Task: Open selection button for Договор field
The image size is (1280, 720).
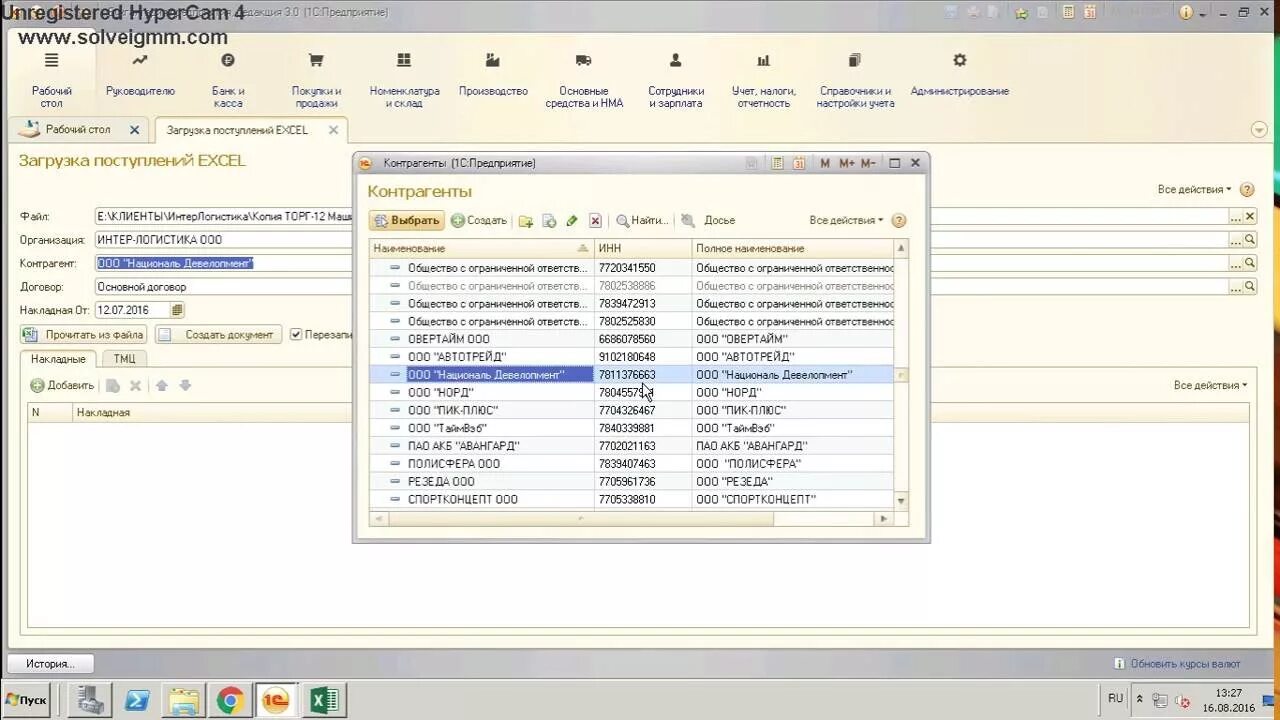Action: coord(1236,287)
